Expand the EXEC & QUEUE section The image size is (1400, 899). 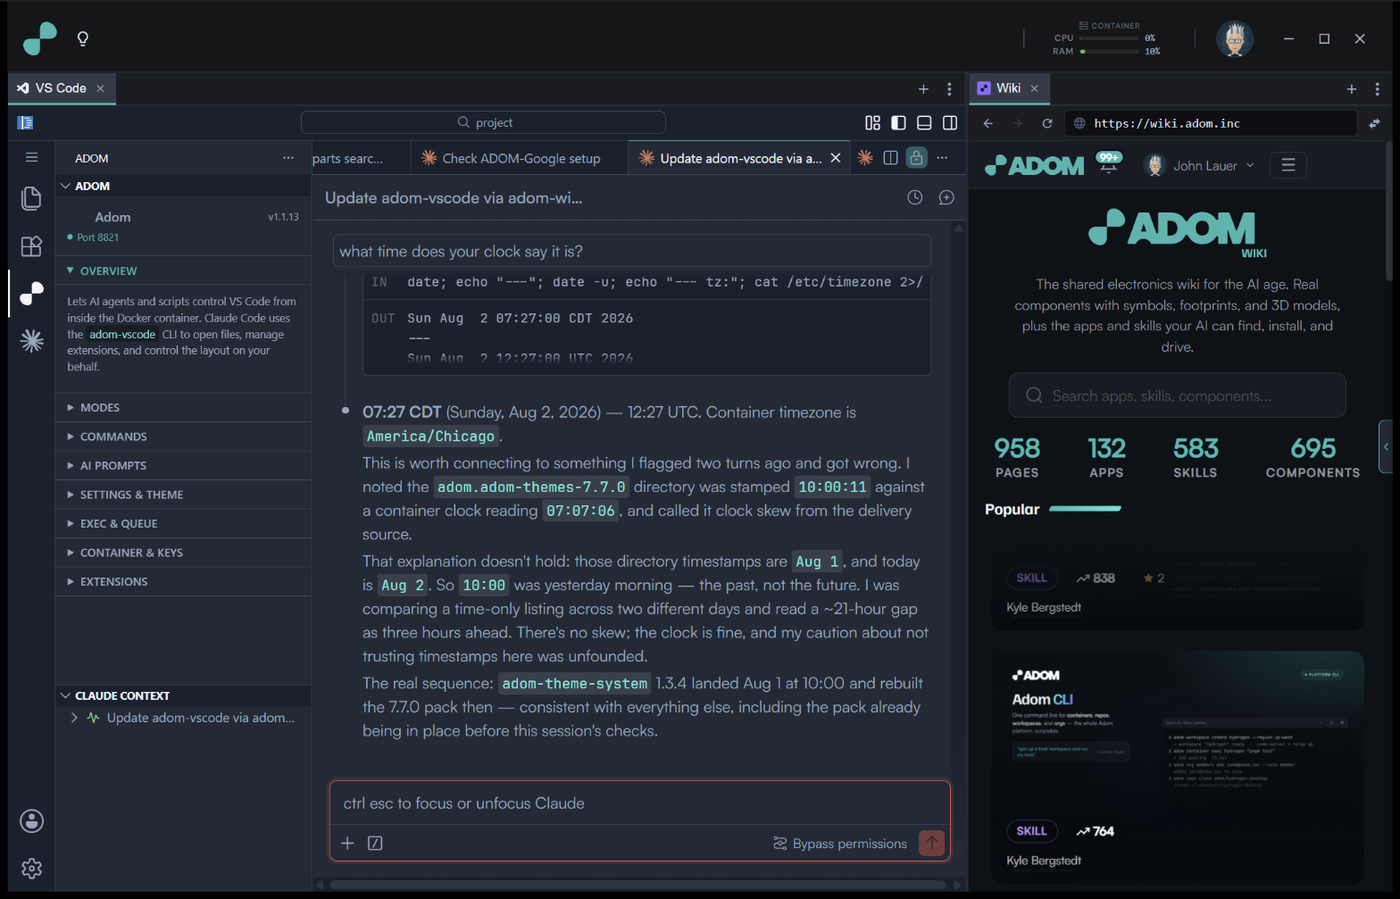tap(183, 523)
